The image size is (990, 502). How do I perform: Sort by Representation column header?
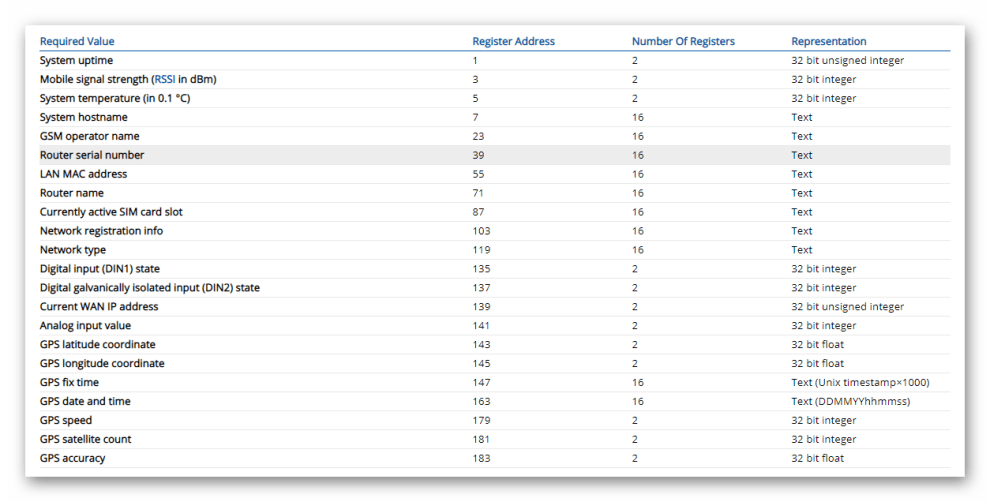pyautogui.click(x=828, y=42)
